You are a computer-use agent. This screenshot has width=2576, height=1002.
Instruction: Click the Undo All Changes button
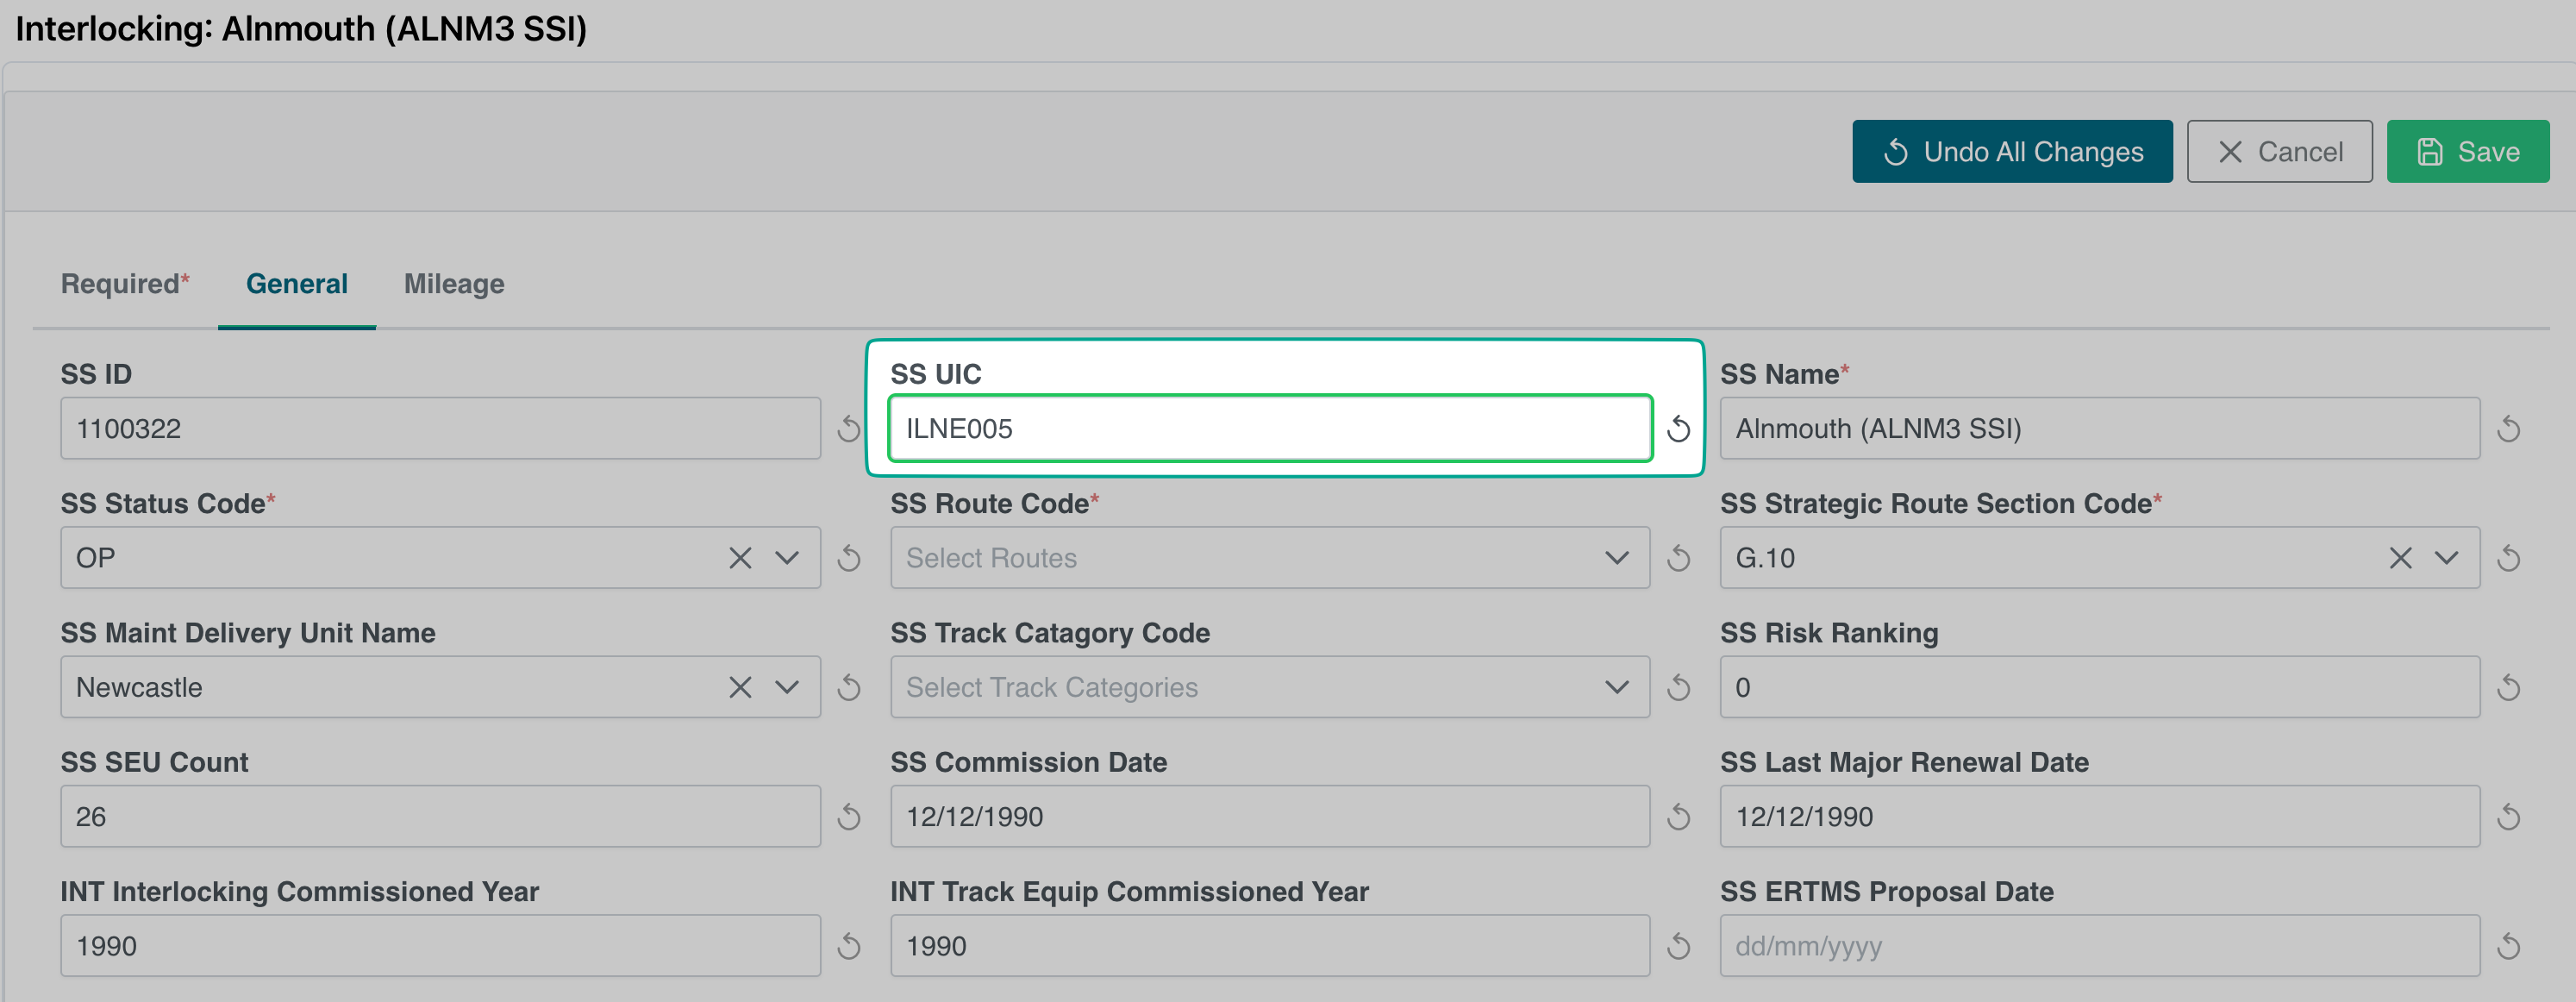coord(2011,152)
